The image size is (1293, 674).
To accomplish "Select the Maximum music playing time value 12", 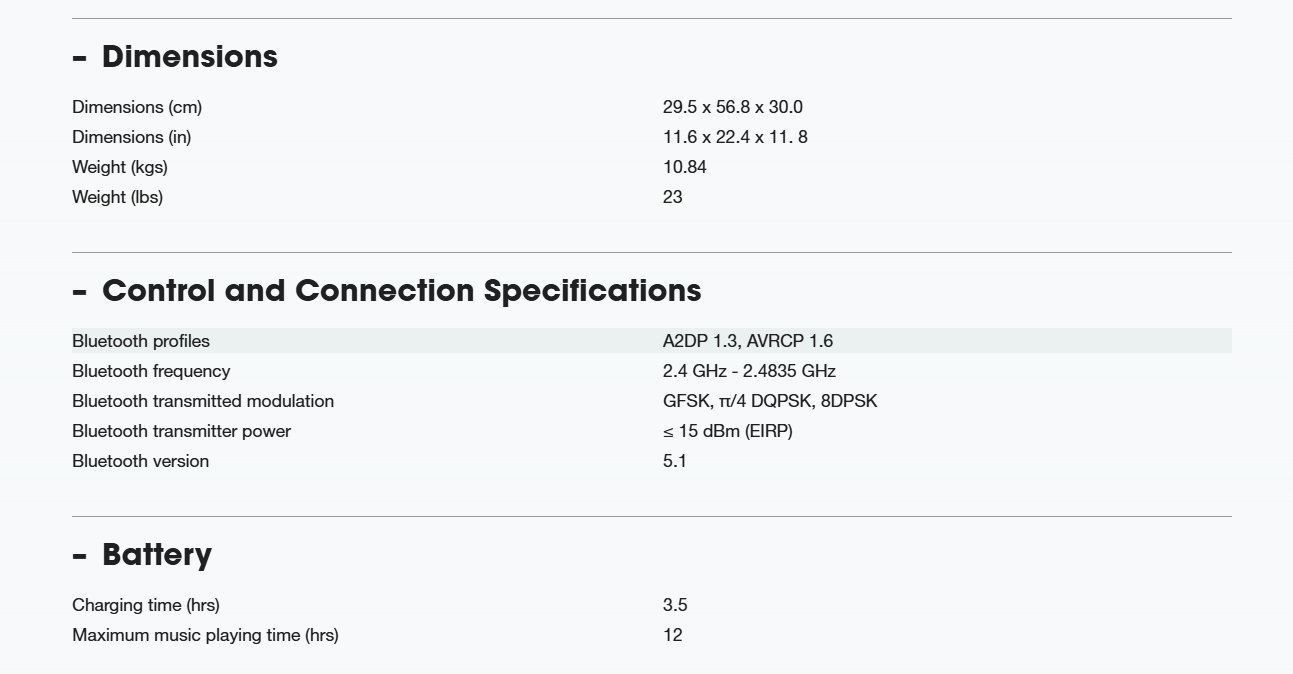I will (673, 635).
